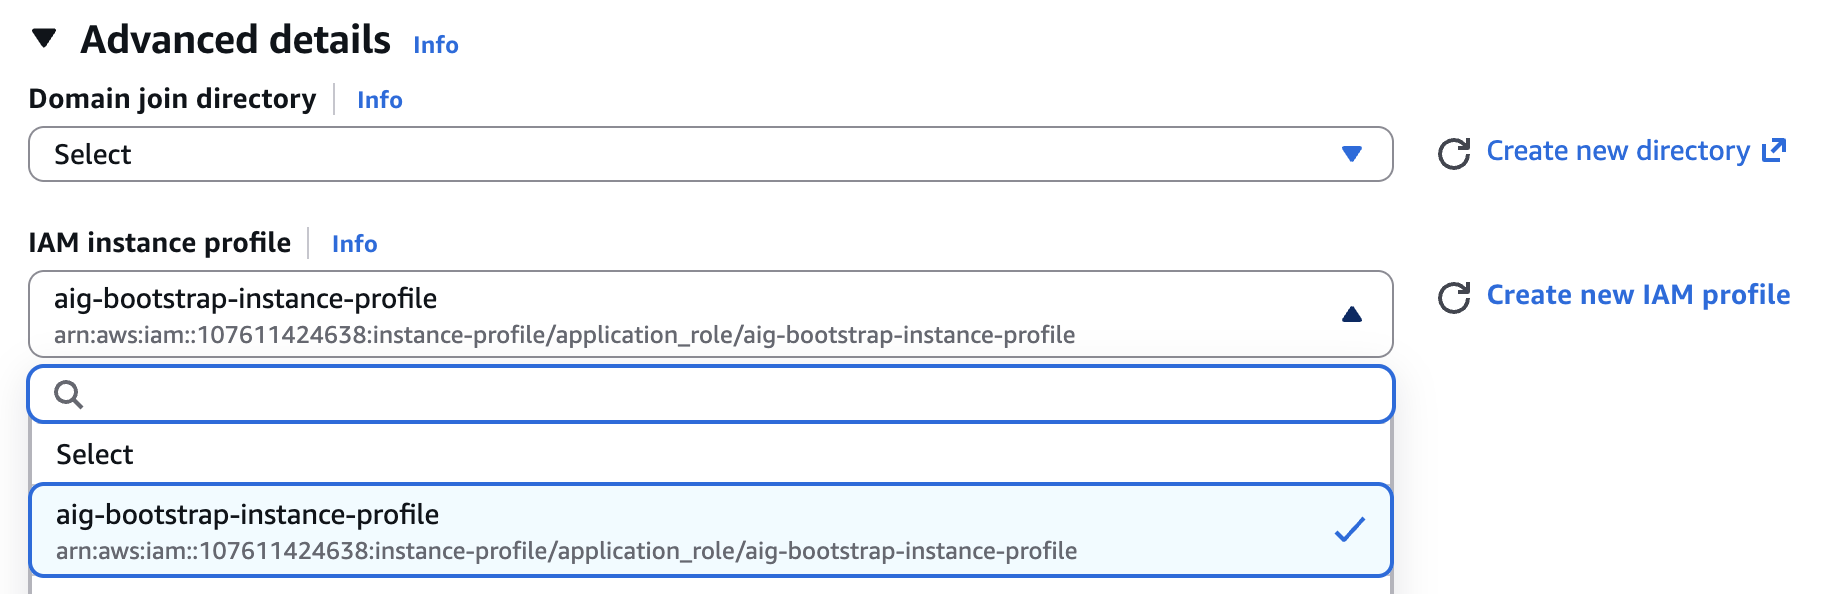Click the blue down caret in directory dropdown
The width and height of the screenshot is (1834, 594).
point(1352,154)
